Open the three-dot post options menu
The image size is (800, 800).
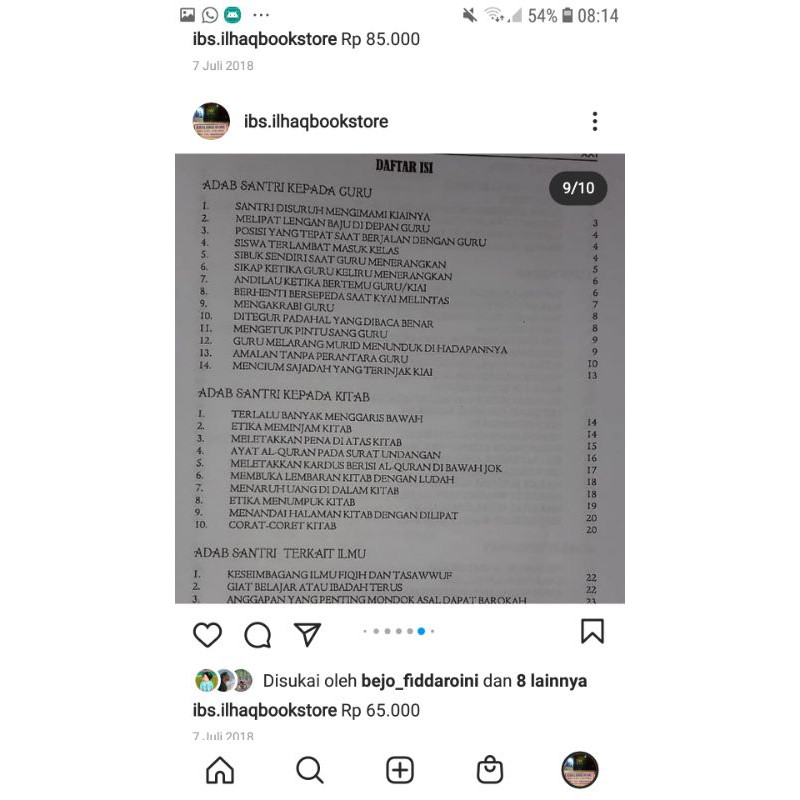(x=595, y=121)
